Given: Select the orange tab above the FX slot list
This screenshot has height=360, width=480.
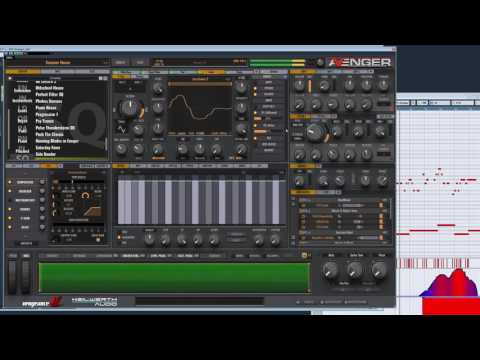Looking at the screenshot, I should click(49, 166).
